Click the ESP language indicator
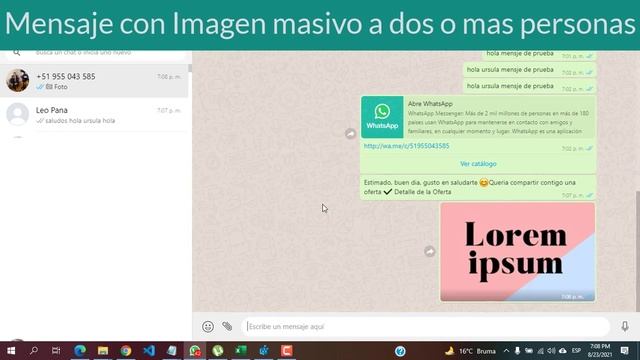Screen dimensions: 640x360 click(576, 351)
